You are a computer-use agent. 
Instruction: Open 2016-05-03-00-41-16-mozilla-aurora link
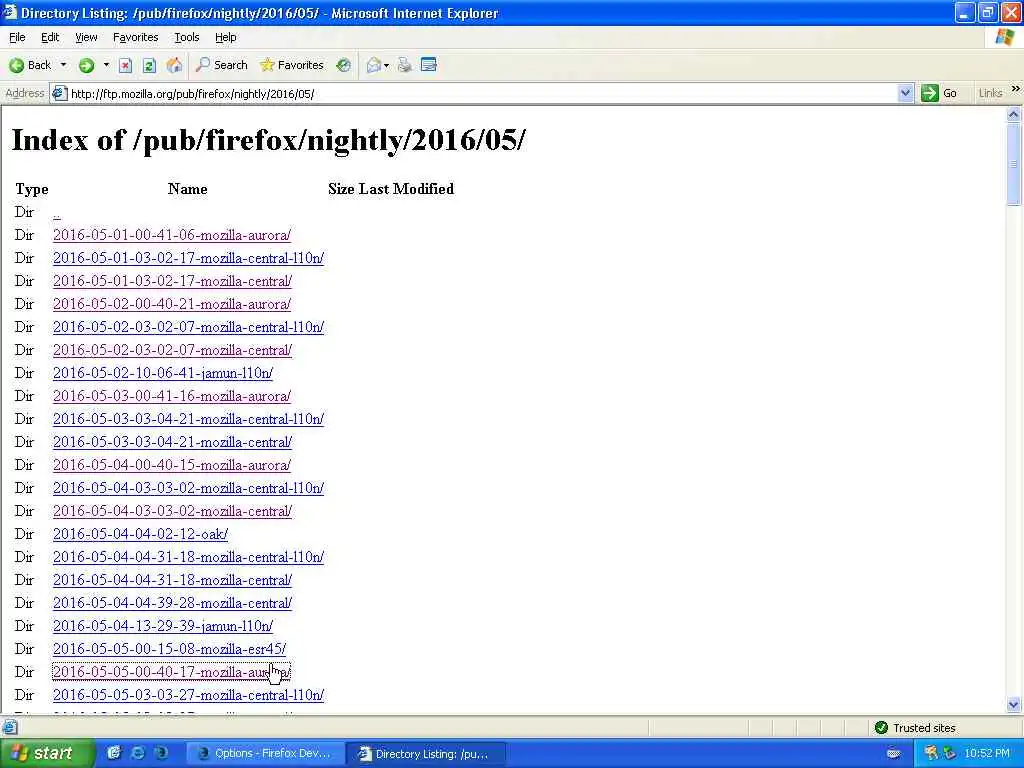[172, 396]
